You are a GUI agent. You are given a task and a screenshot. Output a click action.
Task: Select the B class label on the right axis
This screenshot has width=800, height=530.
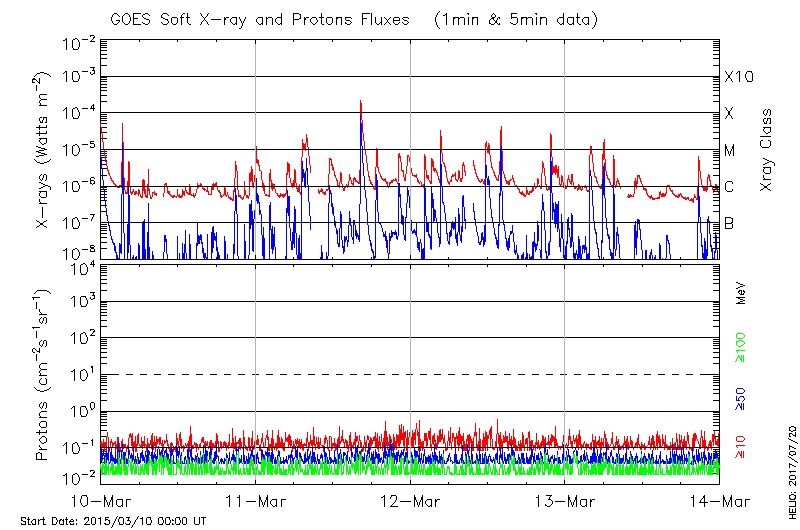[x=729, y=223]
